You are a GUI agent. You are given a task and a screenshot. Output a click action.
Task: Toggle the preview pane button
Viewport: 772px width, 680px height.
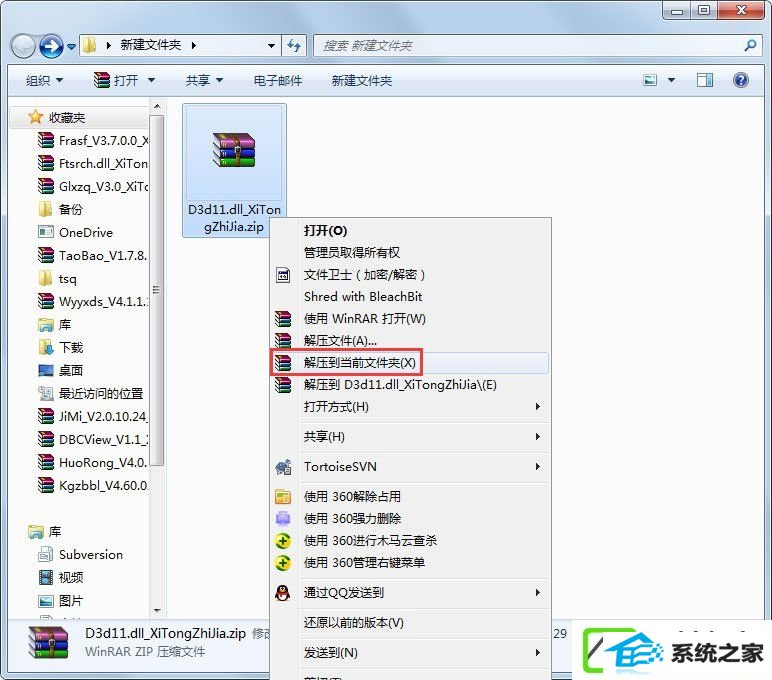tap(705, 80)
